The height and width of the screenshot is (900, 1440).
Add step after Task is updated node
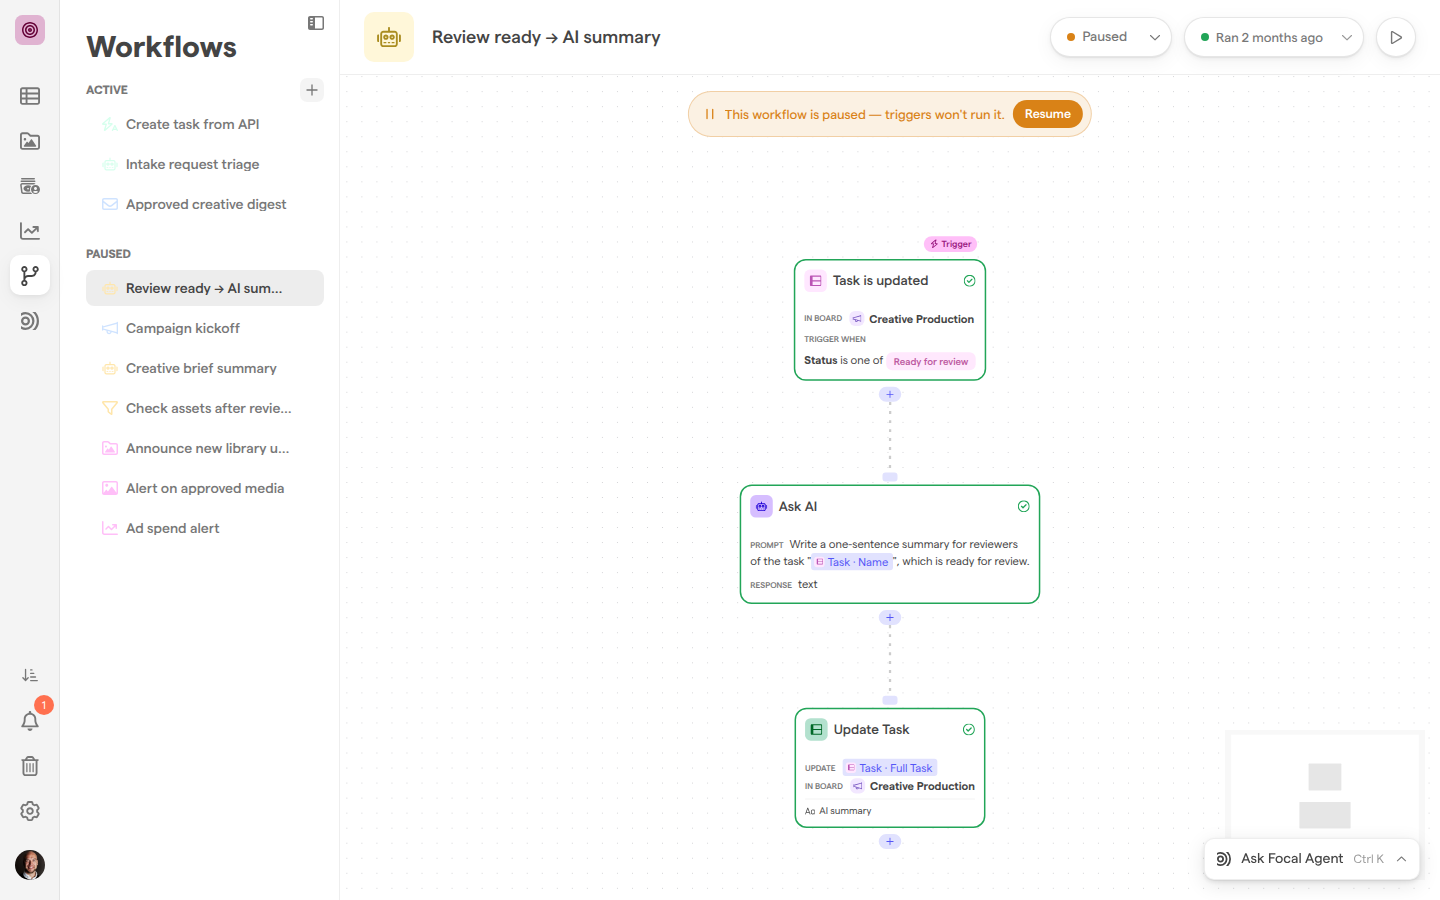[x=890, y=394]
